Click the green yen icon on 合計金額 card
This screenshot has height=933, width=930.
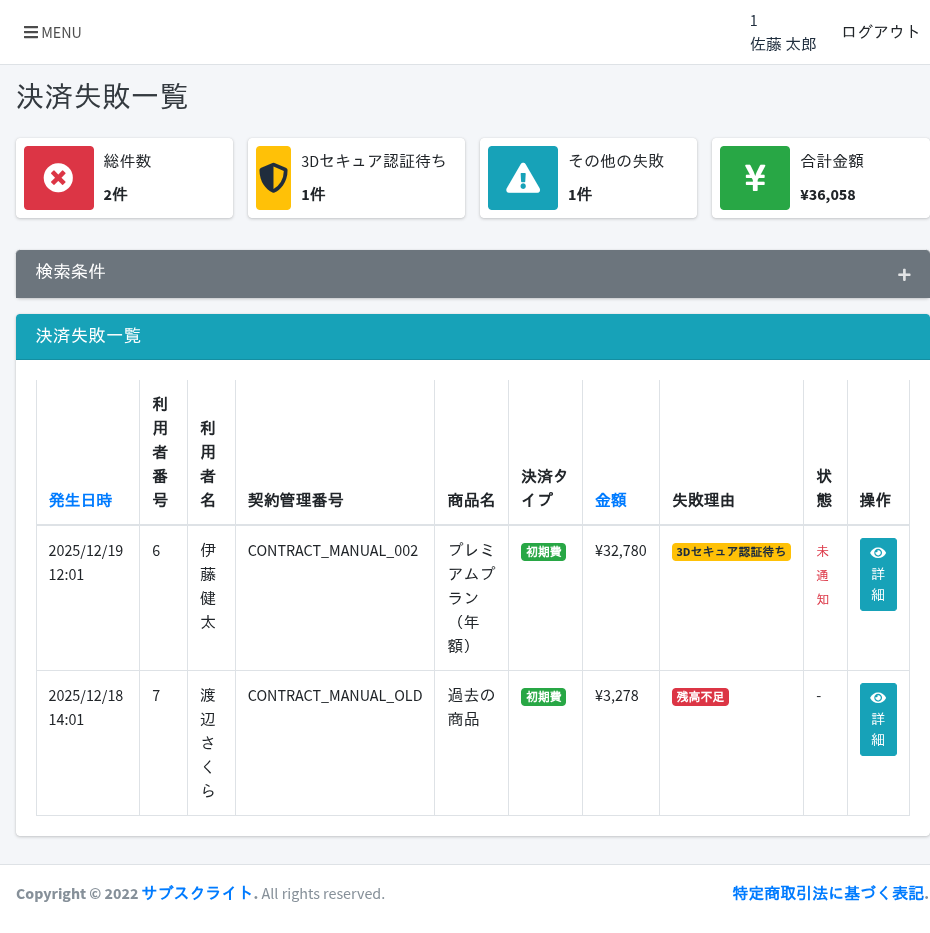coord(755,177)
